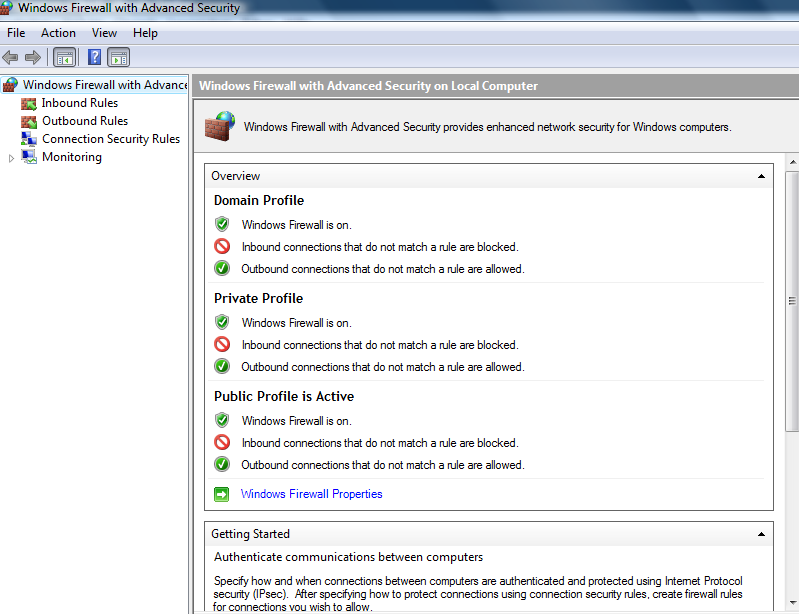799x614 pixels.
Task: Click the firewall icon in the title bar
Action: coord(6,8)
